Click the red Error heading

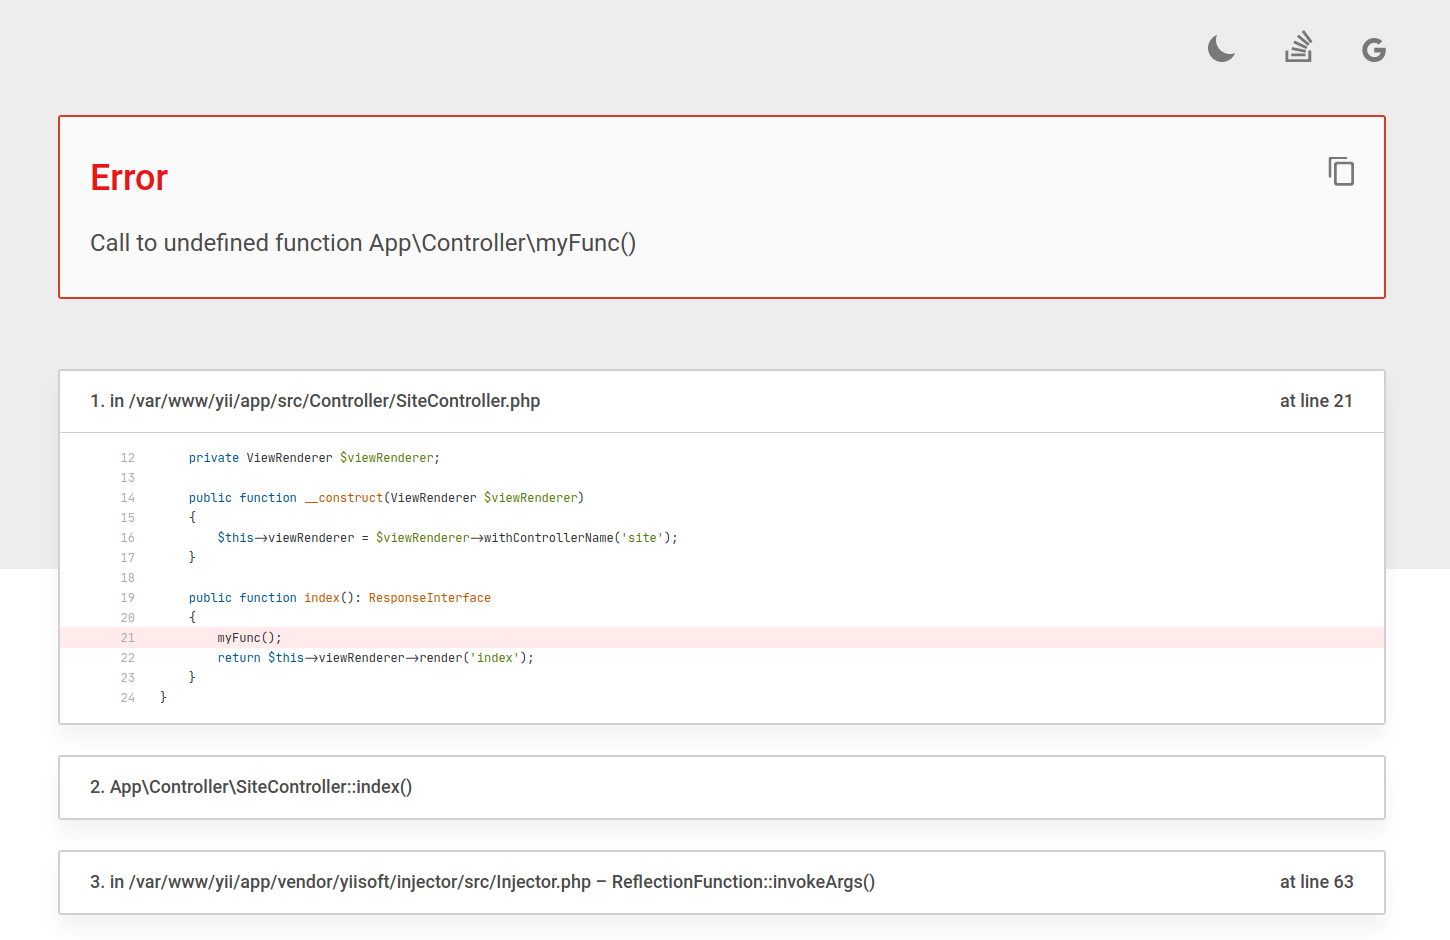[128, 177]
